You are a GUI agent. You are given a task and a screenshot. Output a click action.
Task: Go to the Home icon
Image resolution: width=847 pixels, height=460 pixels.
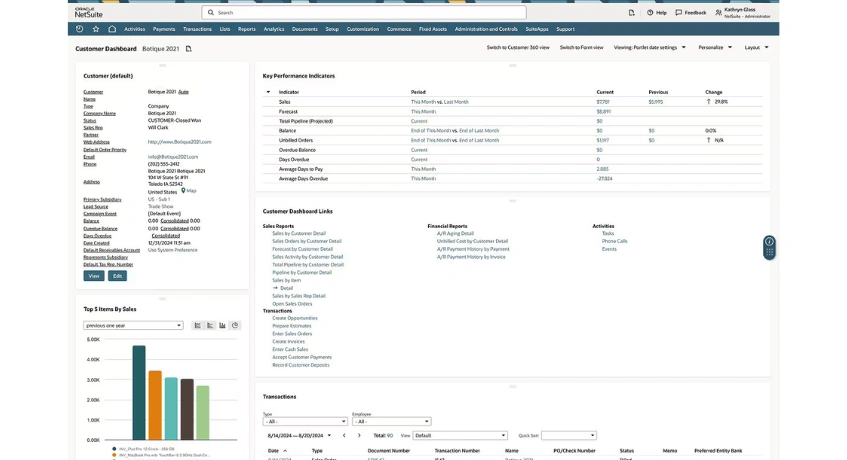[x=112, y=29]
